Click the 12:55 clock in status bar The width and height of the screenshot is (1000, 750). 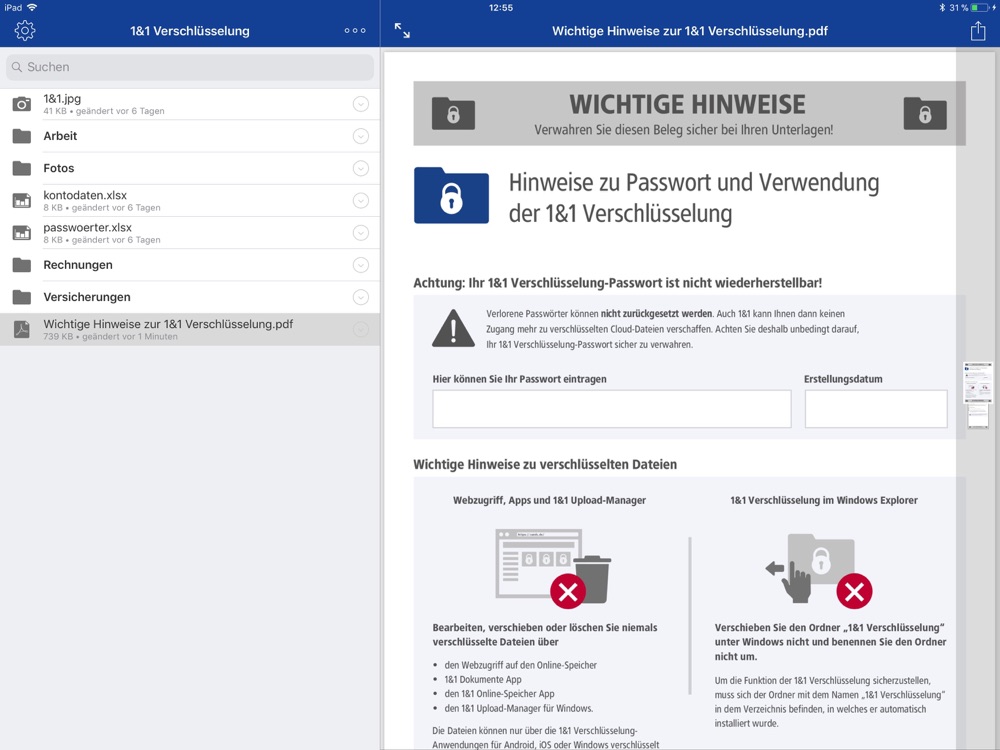[x=501, y=8]
